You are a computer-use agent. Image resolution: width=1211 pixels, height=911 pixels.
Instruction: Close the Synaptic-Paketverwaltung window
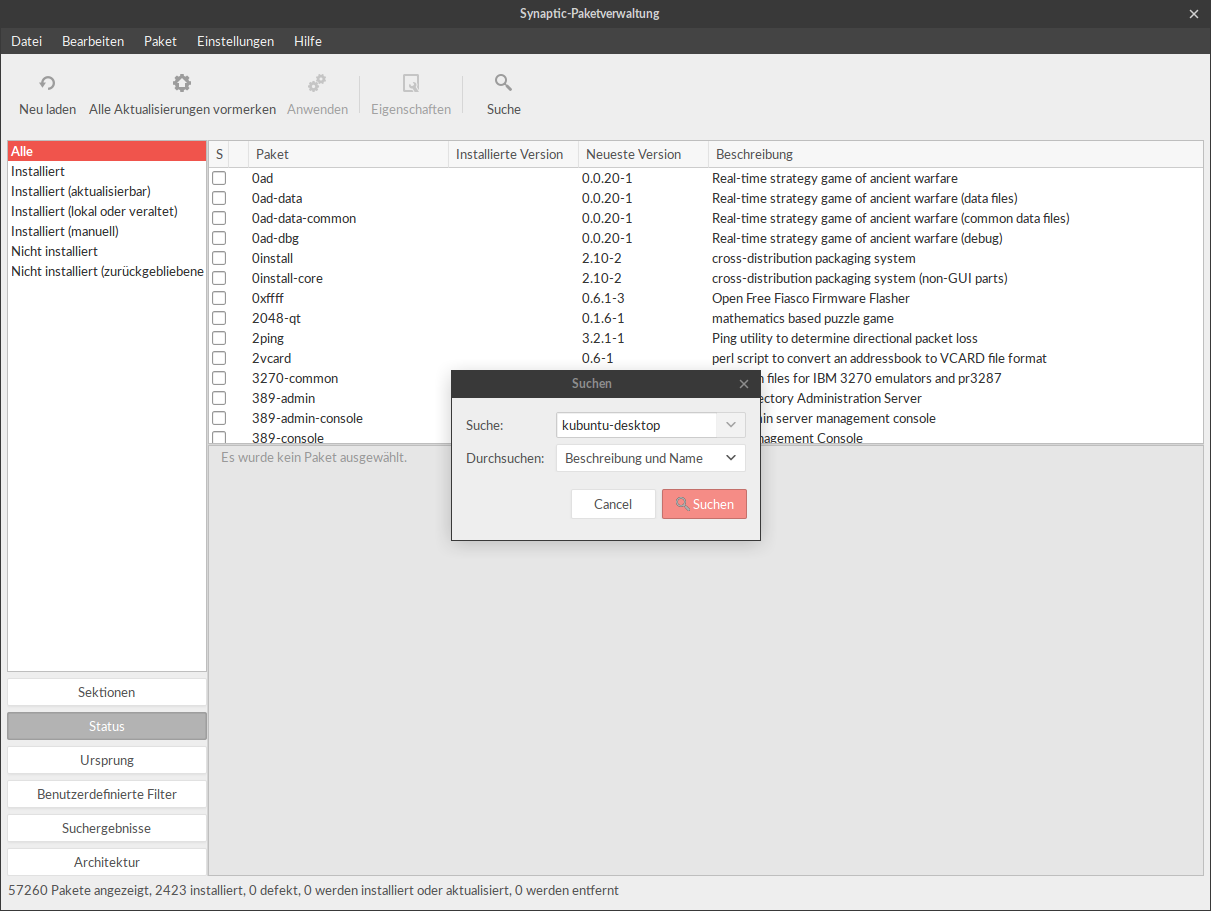(x=1193, y=14)
